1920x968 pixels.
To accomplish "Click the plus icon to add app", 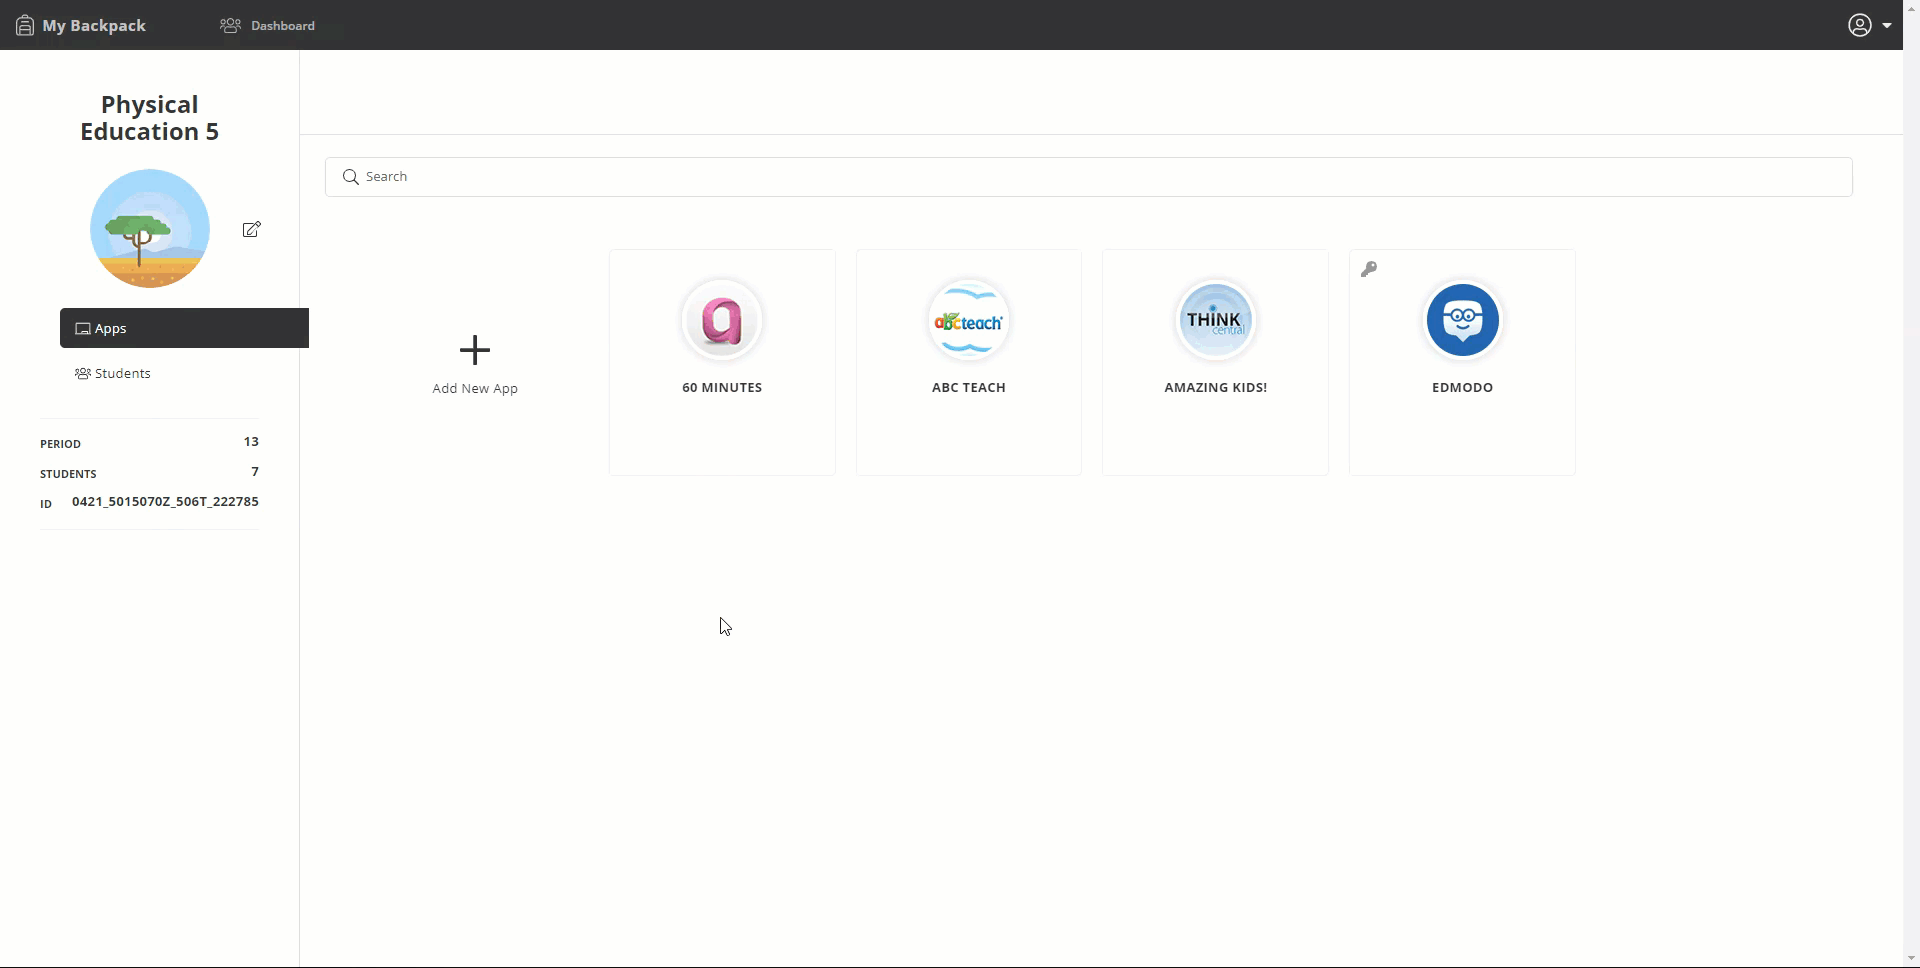I will click(475, 350).
